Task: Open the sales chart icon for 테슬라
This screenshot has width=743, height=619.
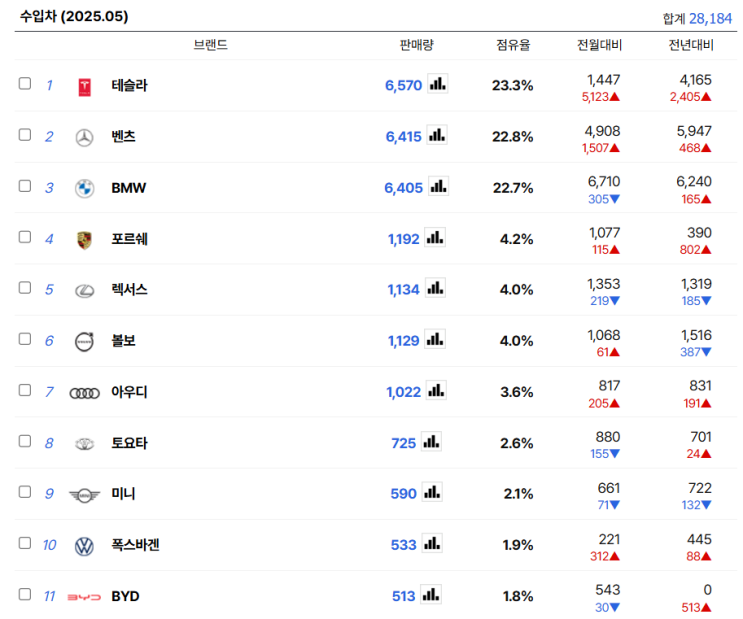Action: (x=437, y=84)
